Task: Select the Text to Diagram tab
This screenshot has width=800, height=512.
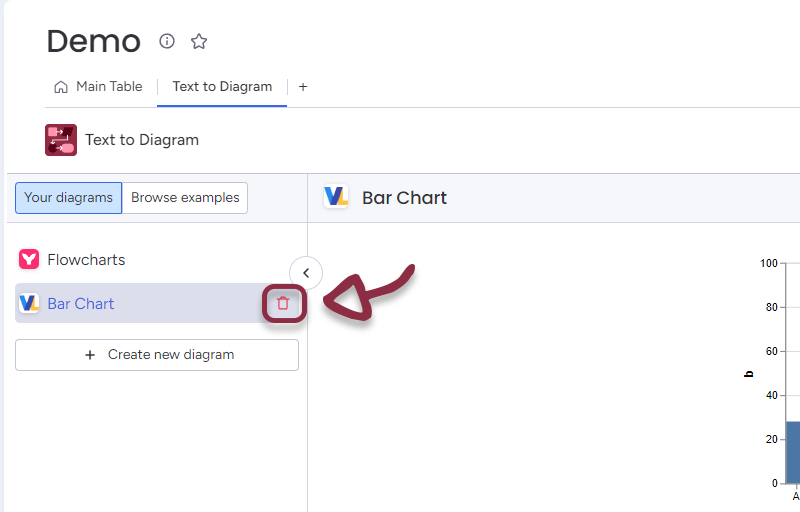Action: click(x=222, y=87)
